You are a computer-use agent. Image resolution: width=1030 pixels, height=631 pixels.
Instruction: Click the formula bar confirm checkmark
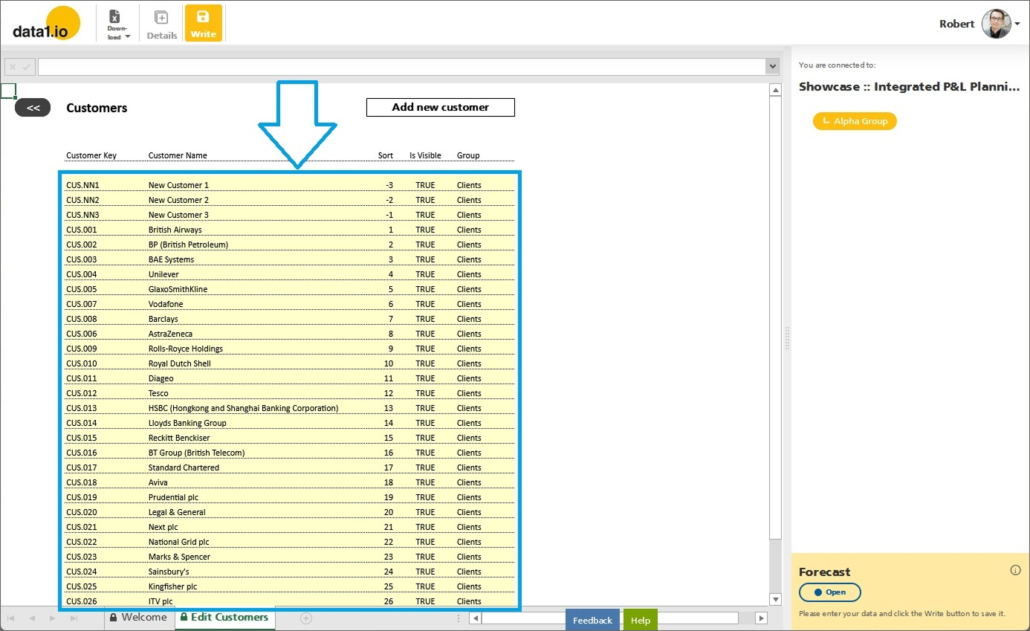tap(26, 67)
